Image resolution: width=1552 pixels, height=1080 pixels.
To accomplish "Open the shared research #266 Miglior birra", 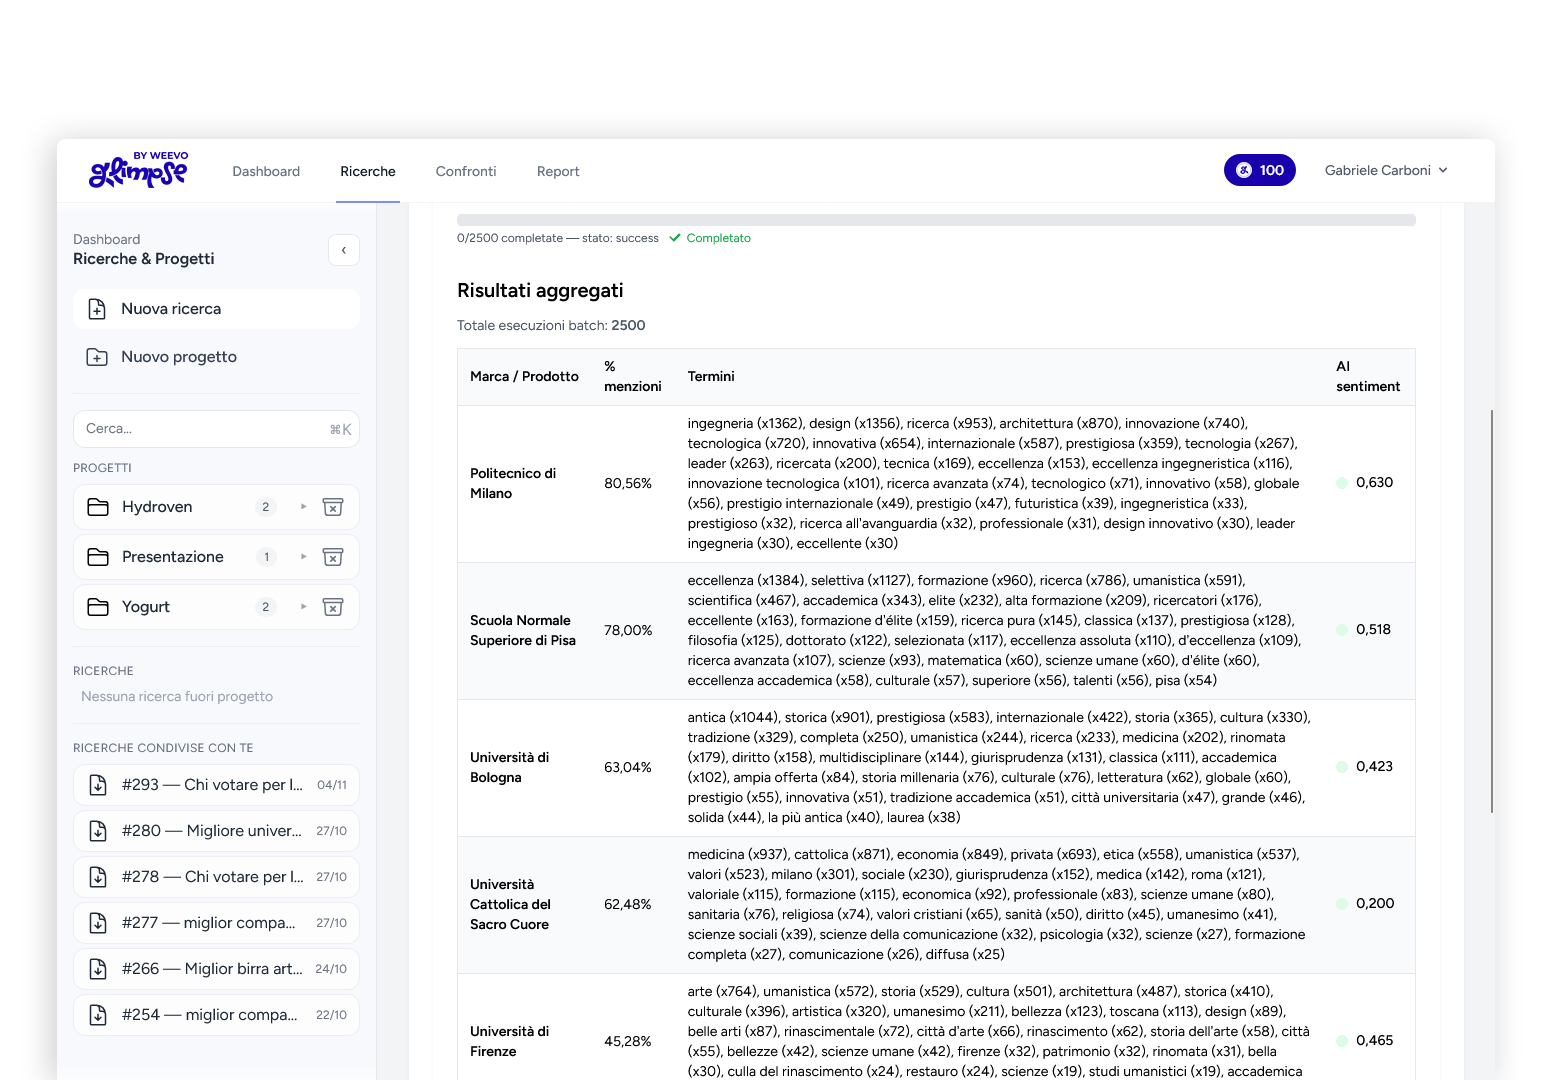I will coord(212,968).
